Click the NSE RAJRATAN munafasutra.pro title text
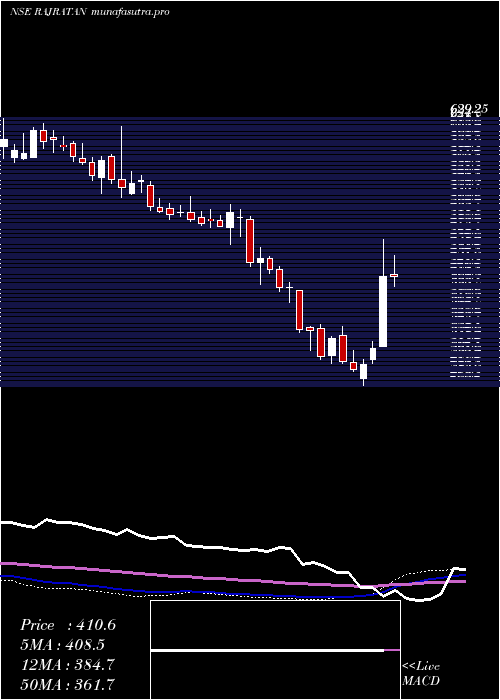This screenshot has width=500, height=700. pyautogui.click(x=89, y=12)
